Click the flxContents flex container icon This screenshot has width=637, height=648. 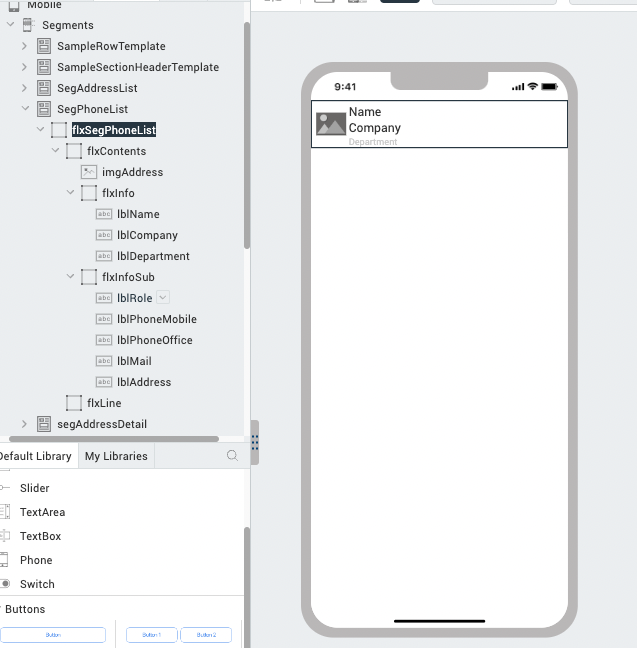point(74,151)
